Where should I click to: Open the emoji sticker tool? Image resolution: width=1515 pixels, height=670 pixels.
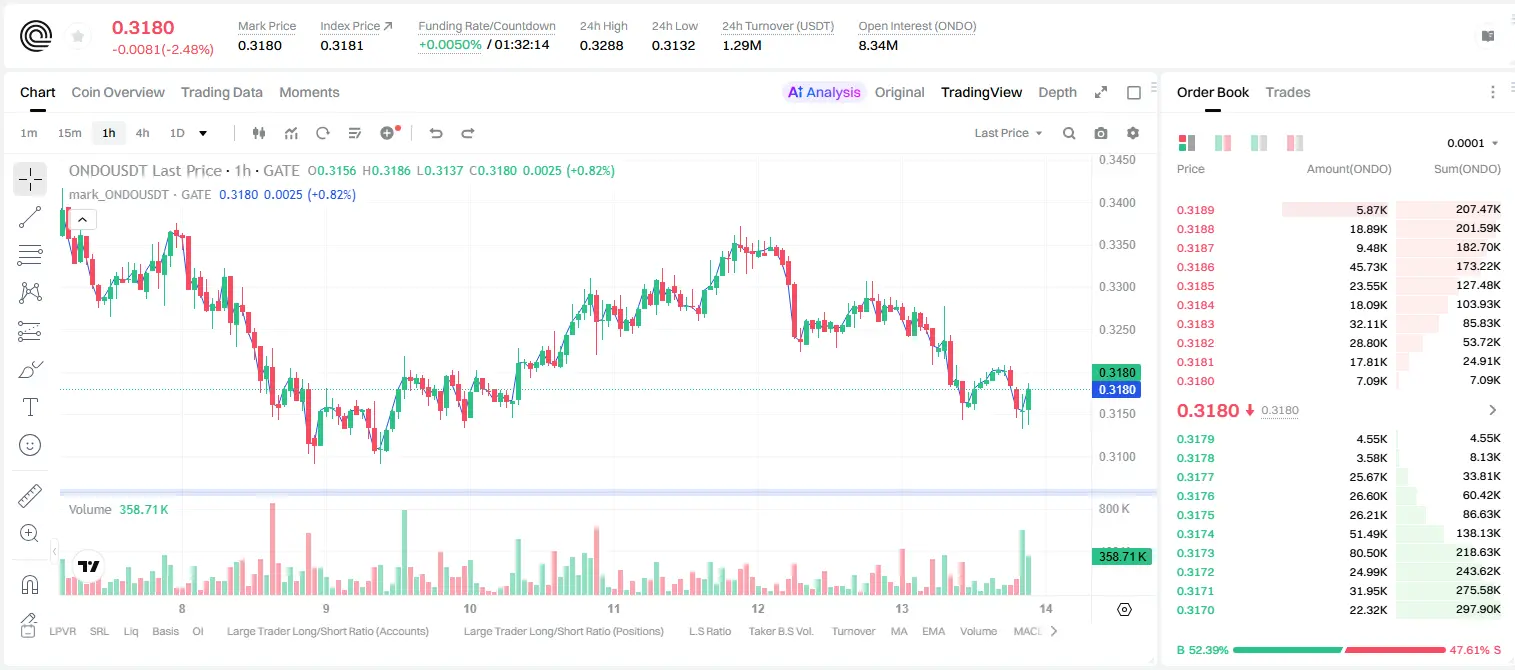coord(30,445)
